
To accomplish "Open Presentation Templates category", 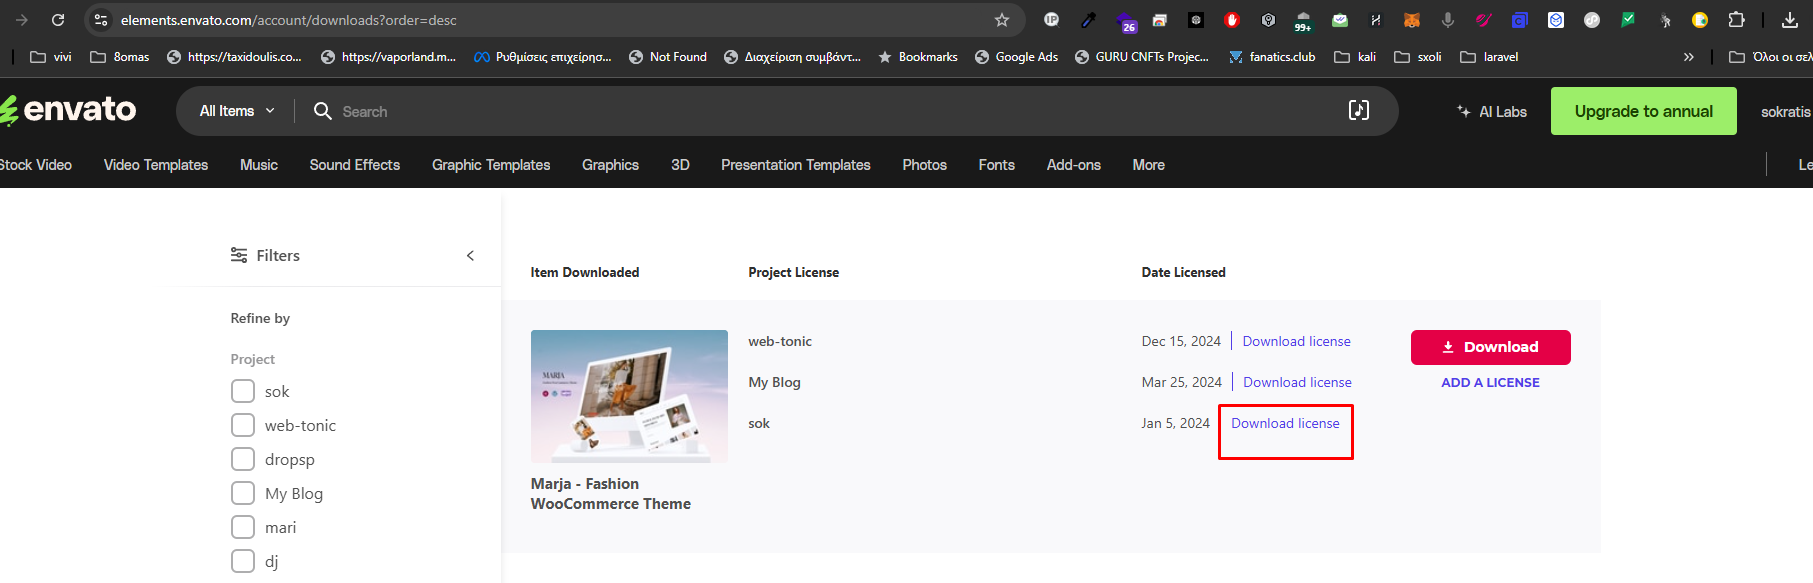I will pos(796,165).
